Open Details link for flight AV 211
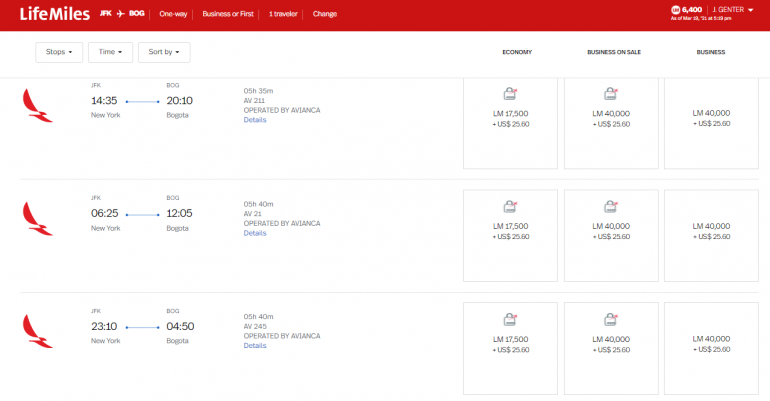Viewport: 770px width, 401px height. coord(255,120)
